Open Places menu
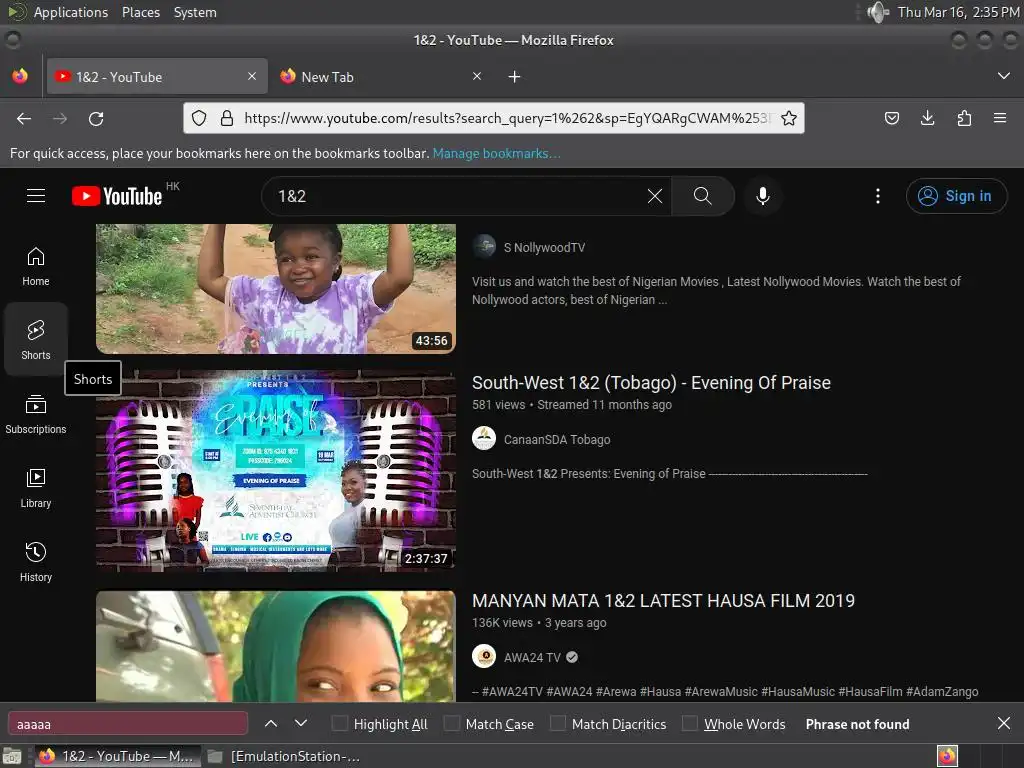The height and width of the screenshot is (768, 1024). click(x=140, y=12)
